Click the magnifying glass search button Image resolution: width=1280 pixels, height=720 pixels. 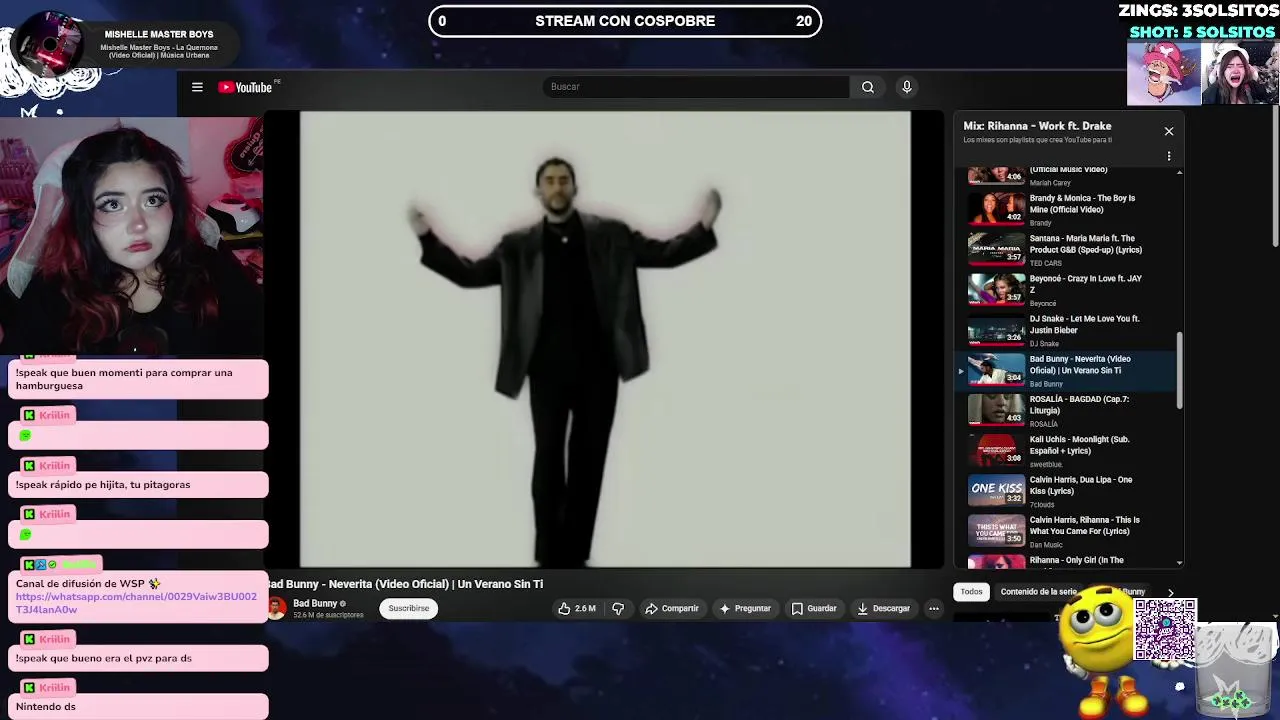click(x=868, y=87)
